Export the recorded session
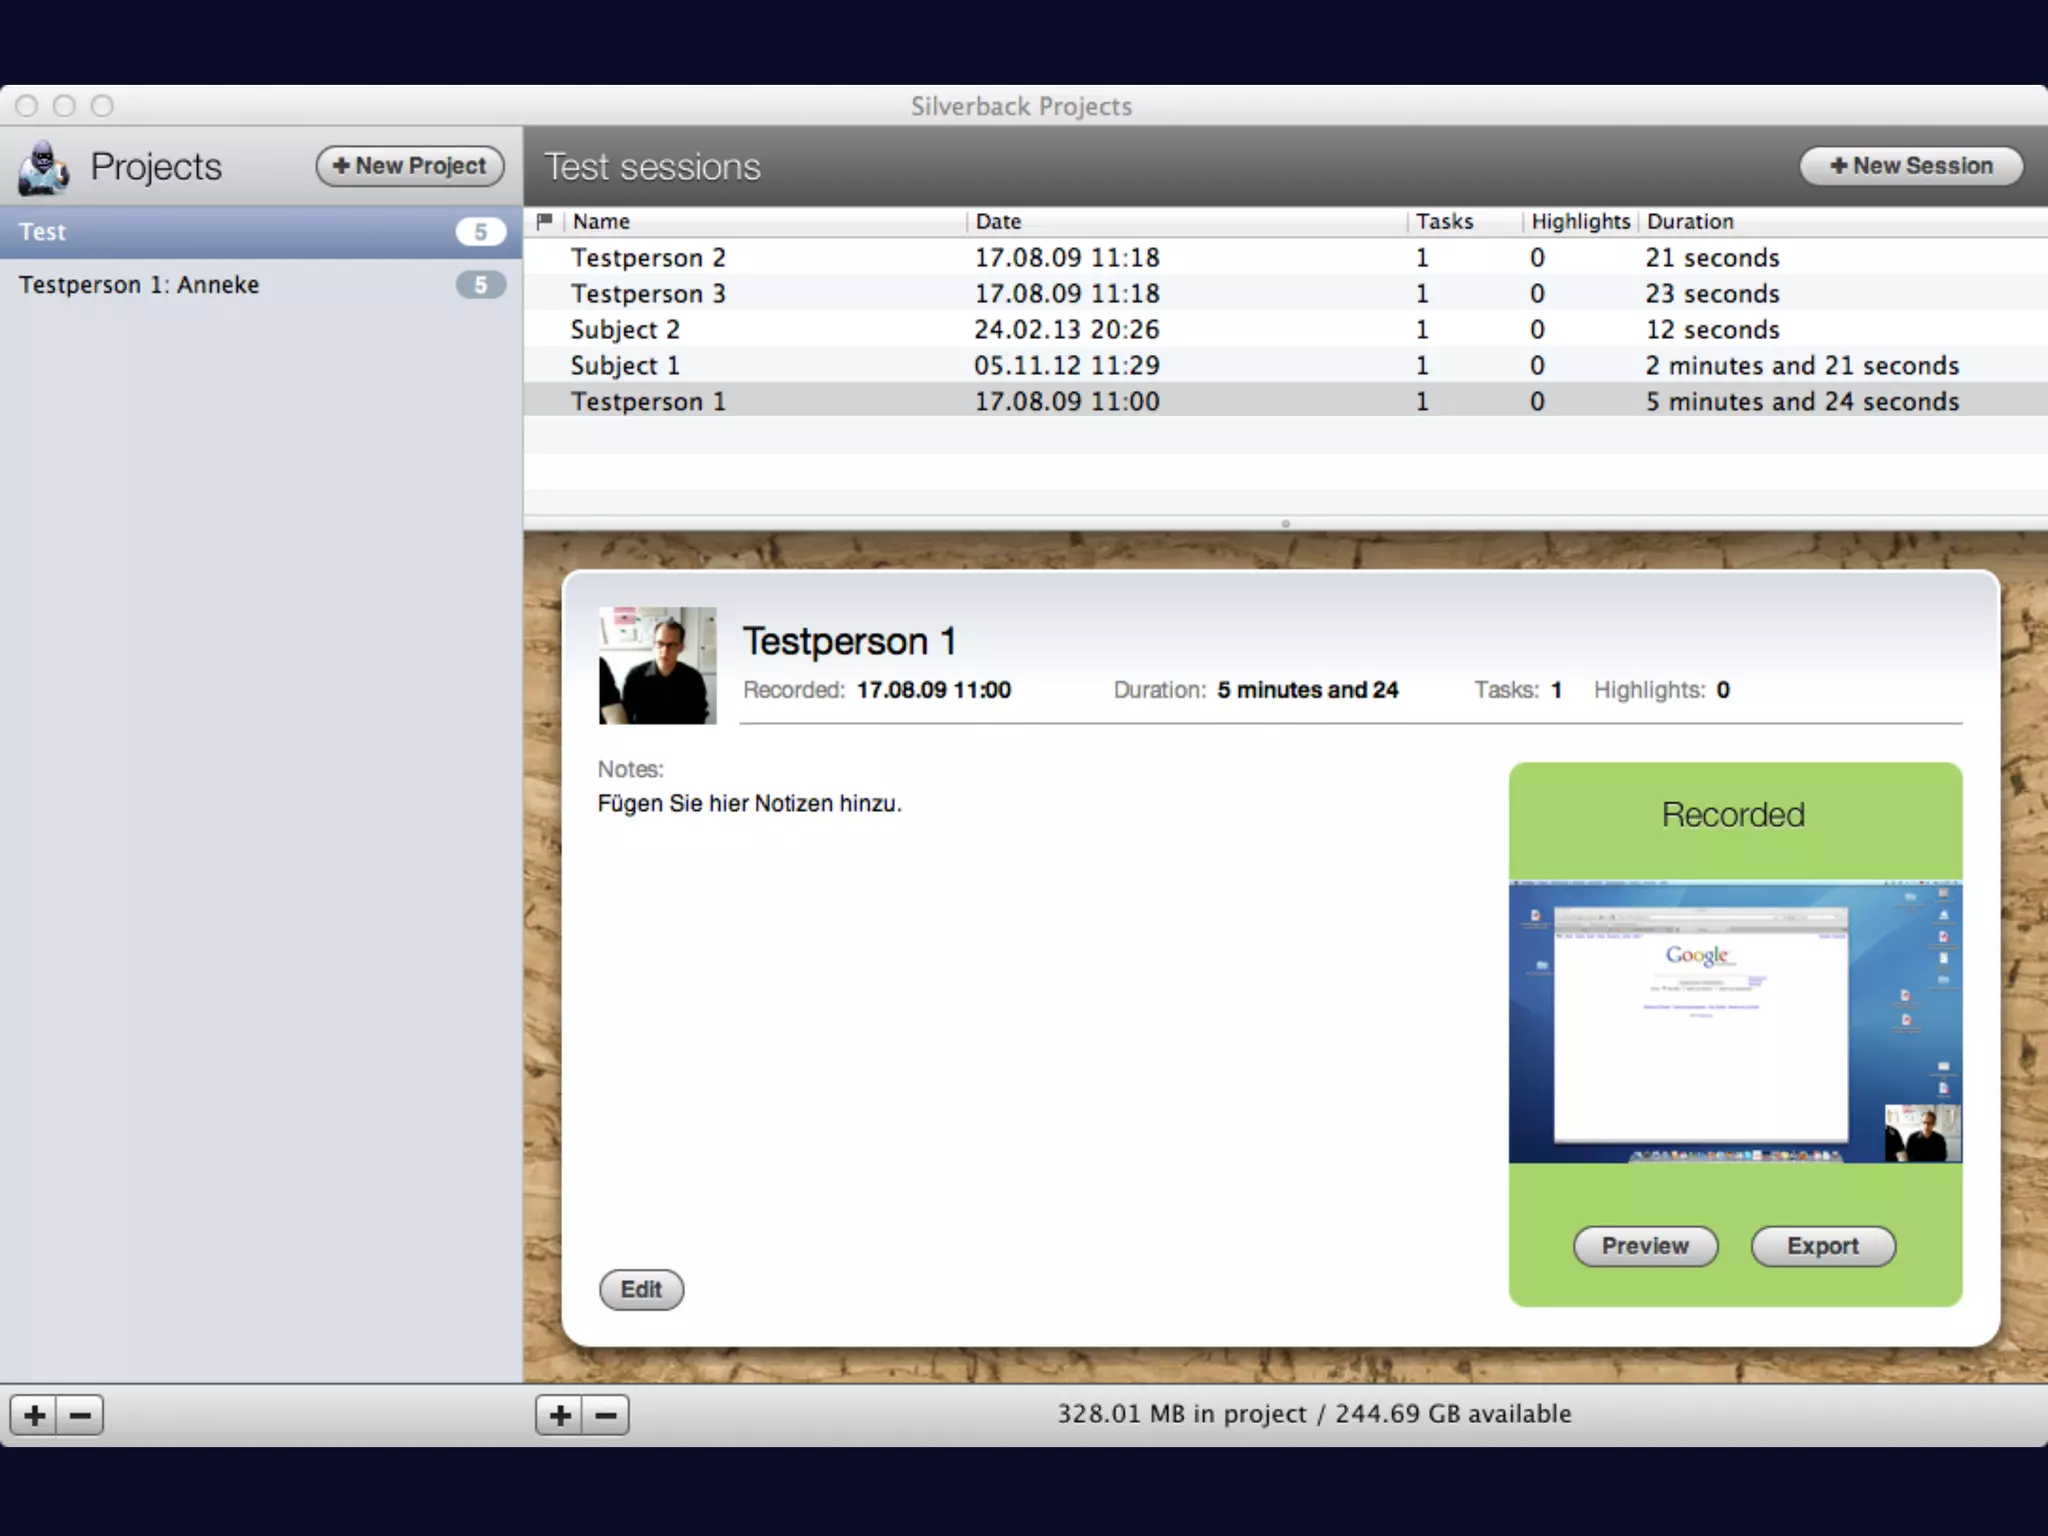Viewport: 2048px width, 1536px height. coord(1822,1246)
